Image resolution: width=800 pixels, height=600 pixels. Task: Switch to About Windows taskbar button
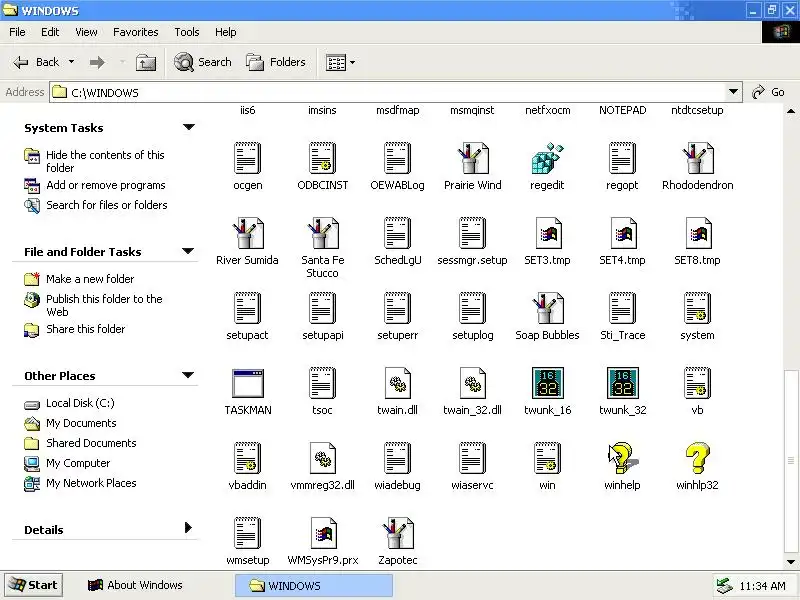tap(135, 585)
